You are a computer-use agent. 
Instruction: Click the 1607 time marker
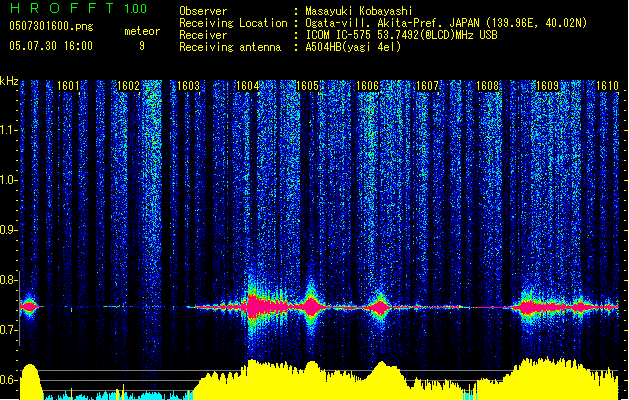point(428,87)
